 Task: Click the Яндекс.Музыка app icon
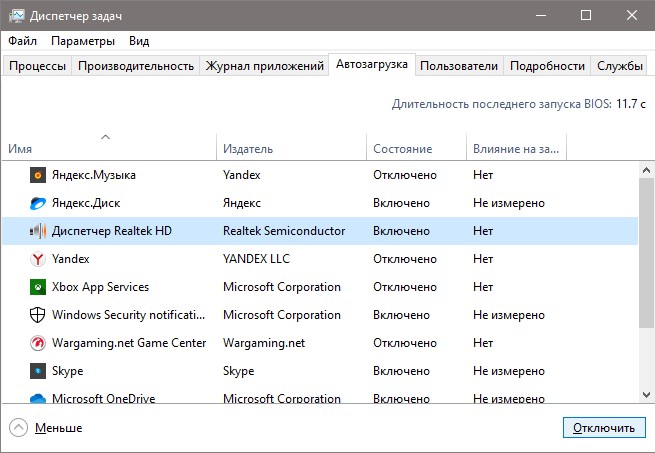point(38,175)
